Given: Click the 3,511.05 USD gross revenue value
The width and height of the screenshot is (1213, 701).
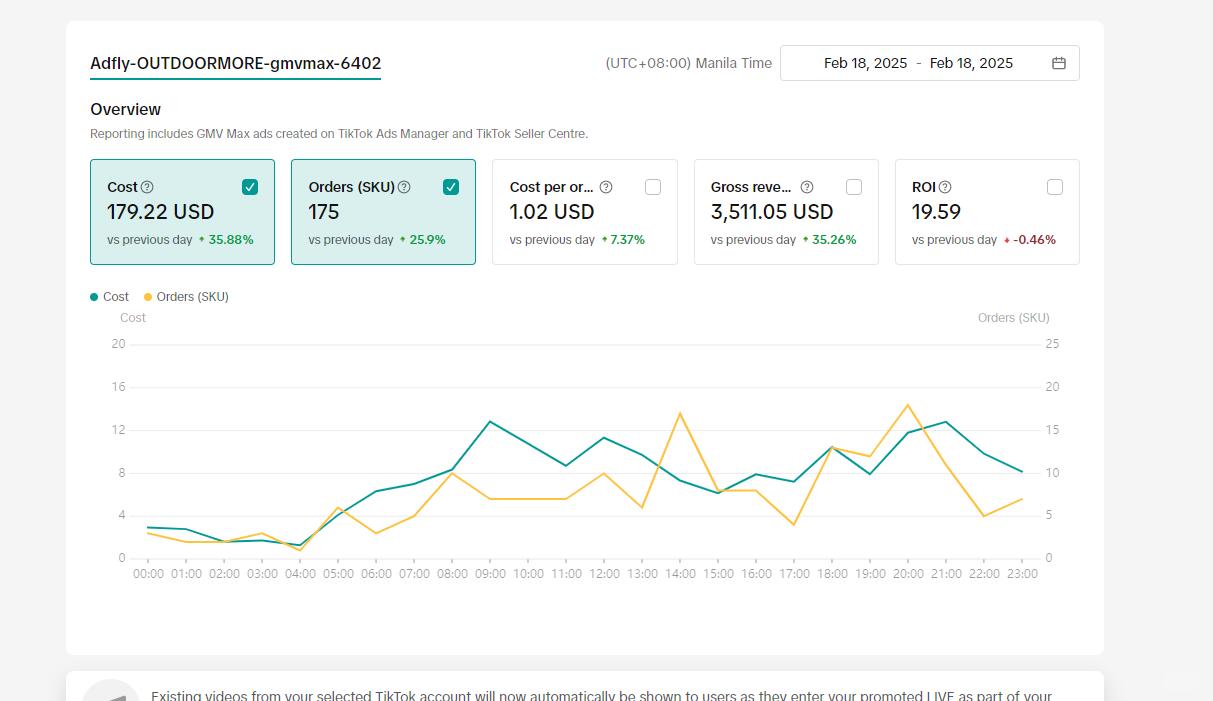Looking at the screenshot, I should (772, 212).
